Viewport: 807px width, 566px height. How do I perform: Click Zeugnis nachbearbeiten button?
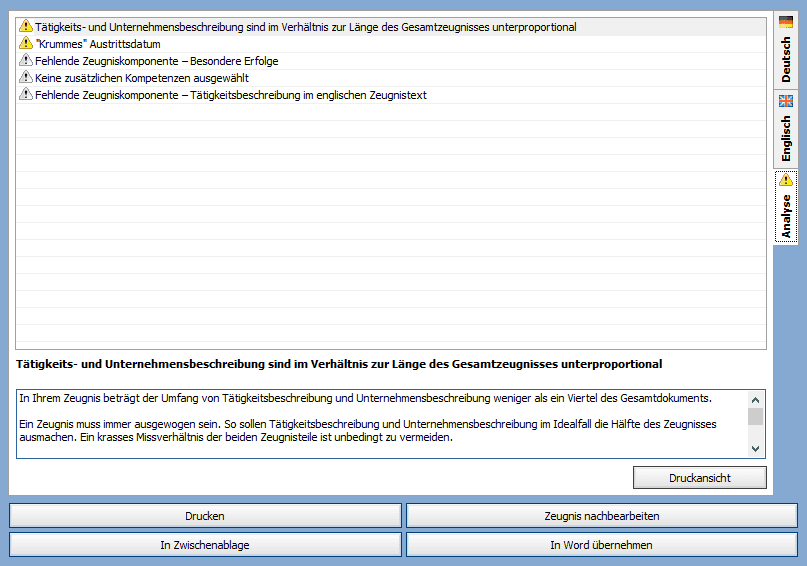(x=602, y=516)
